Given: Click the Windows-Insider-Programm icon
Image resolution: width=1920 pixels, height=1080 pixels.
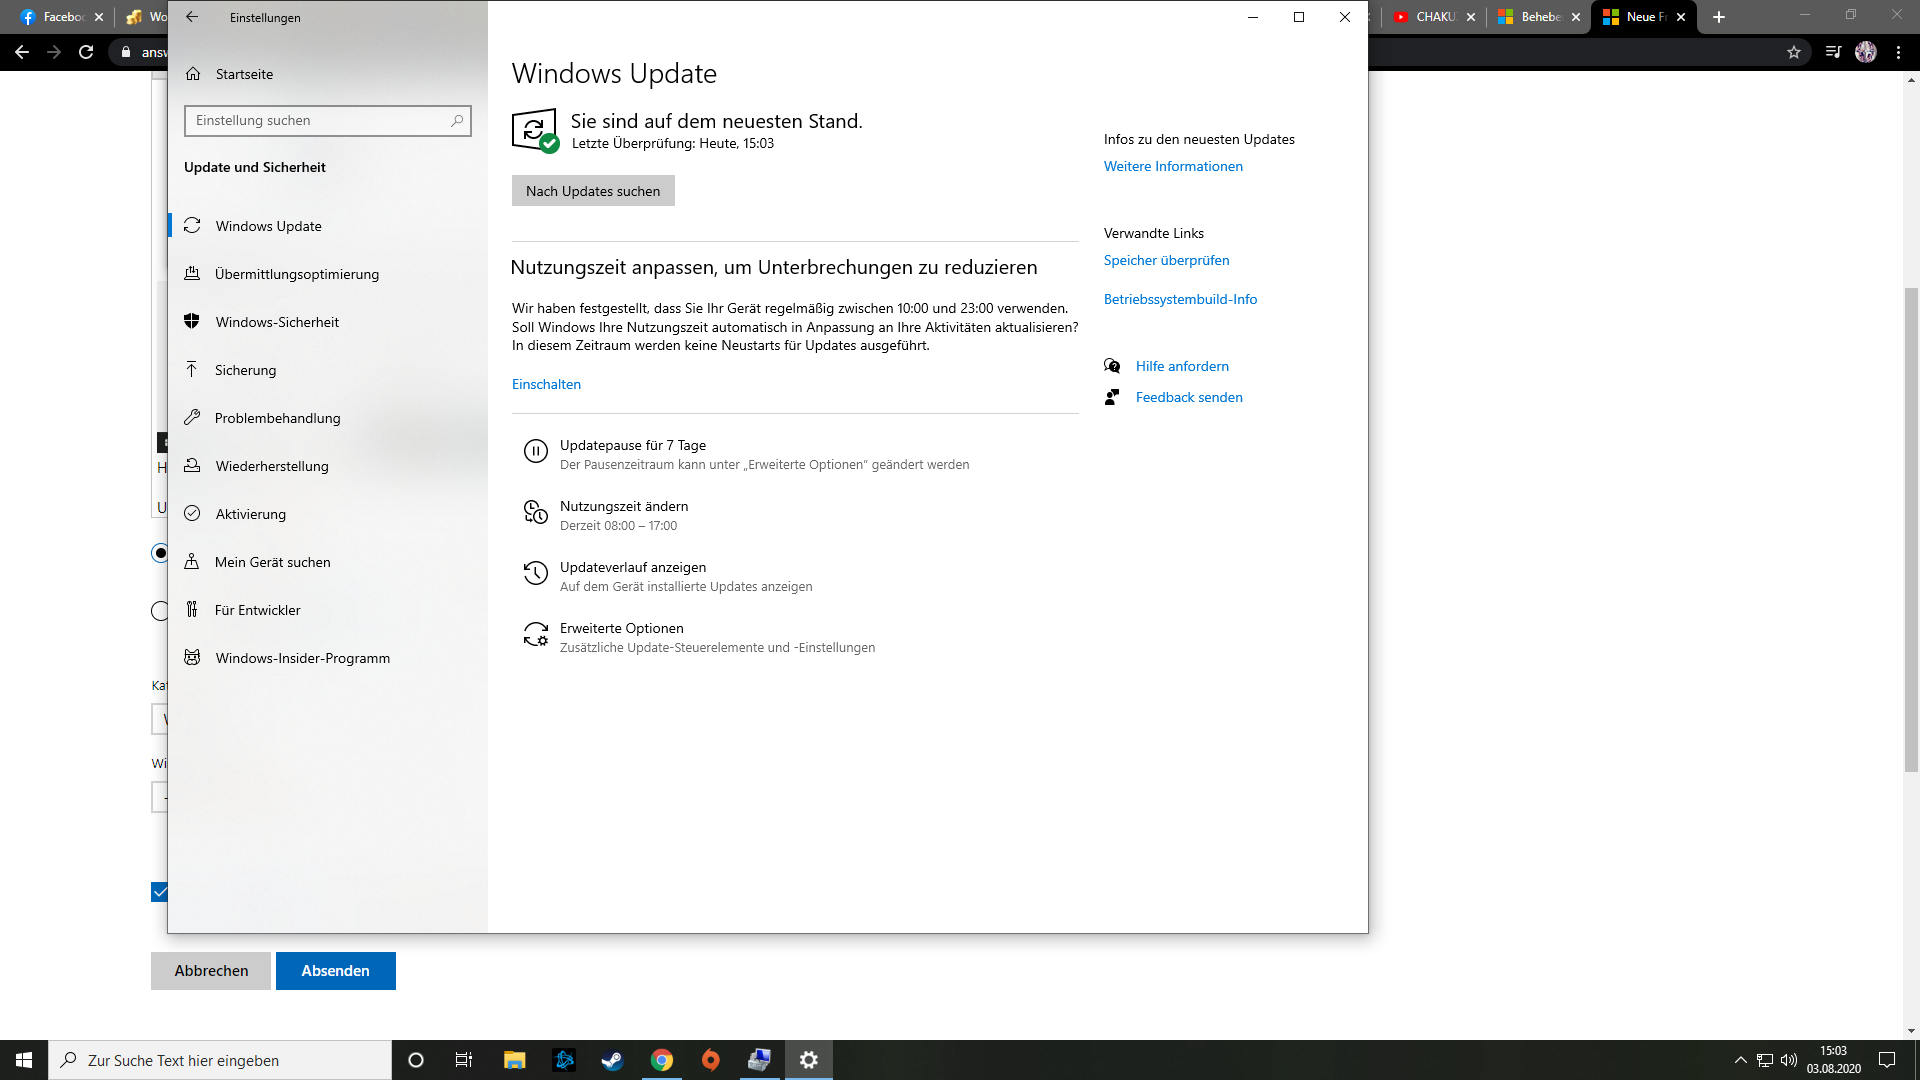Looking at the screenshot, I should (x=193, y=658).
